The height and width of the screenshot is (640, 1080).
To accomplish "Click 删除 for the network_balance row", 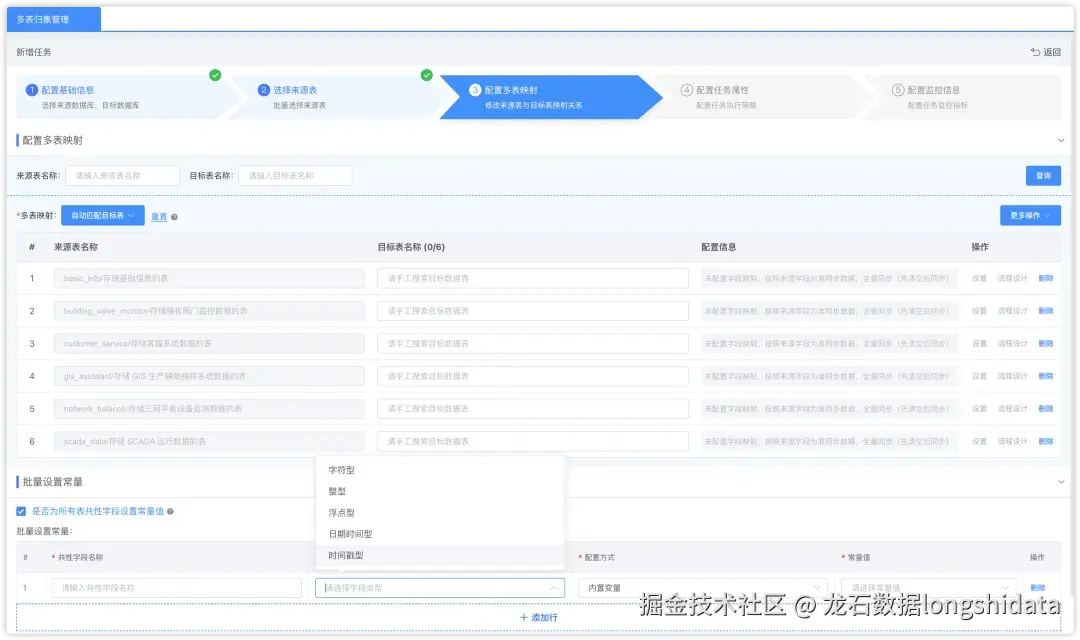I will click(x=1046, y=409).
